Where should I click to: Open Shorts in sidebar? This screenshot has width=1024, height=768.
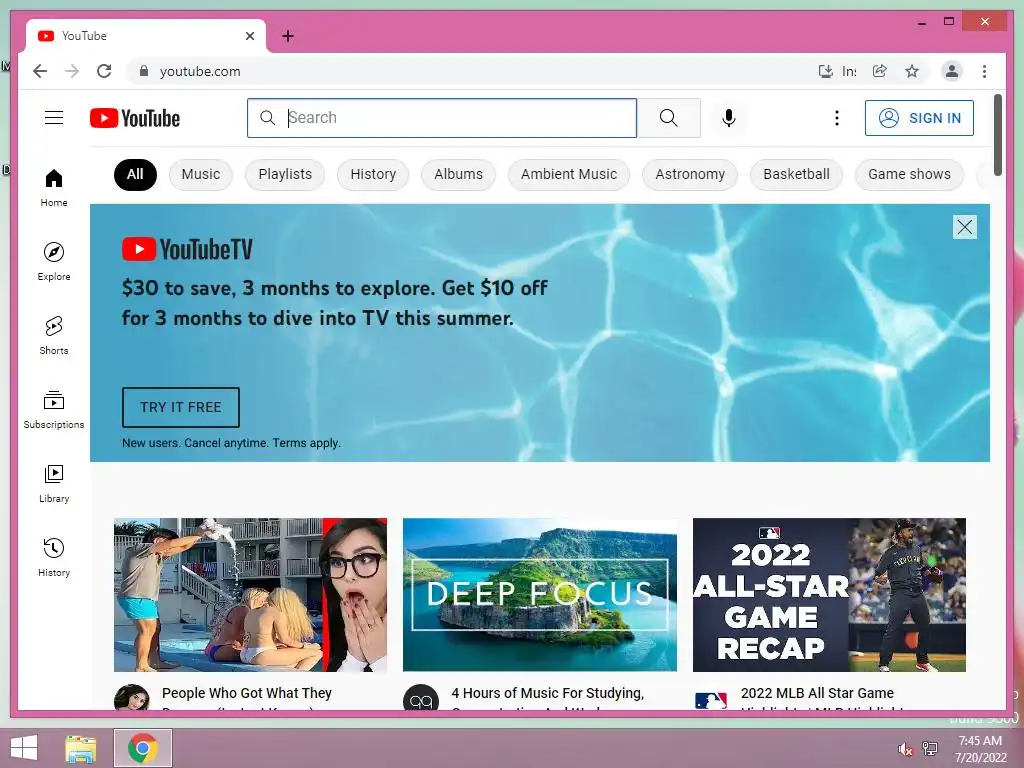pos(54,336)
